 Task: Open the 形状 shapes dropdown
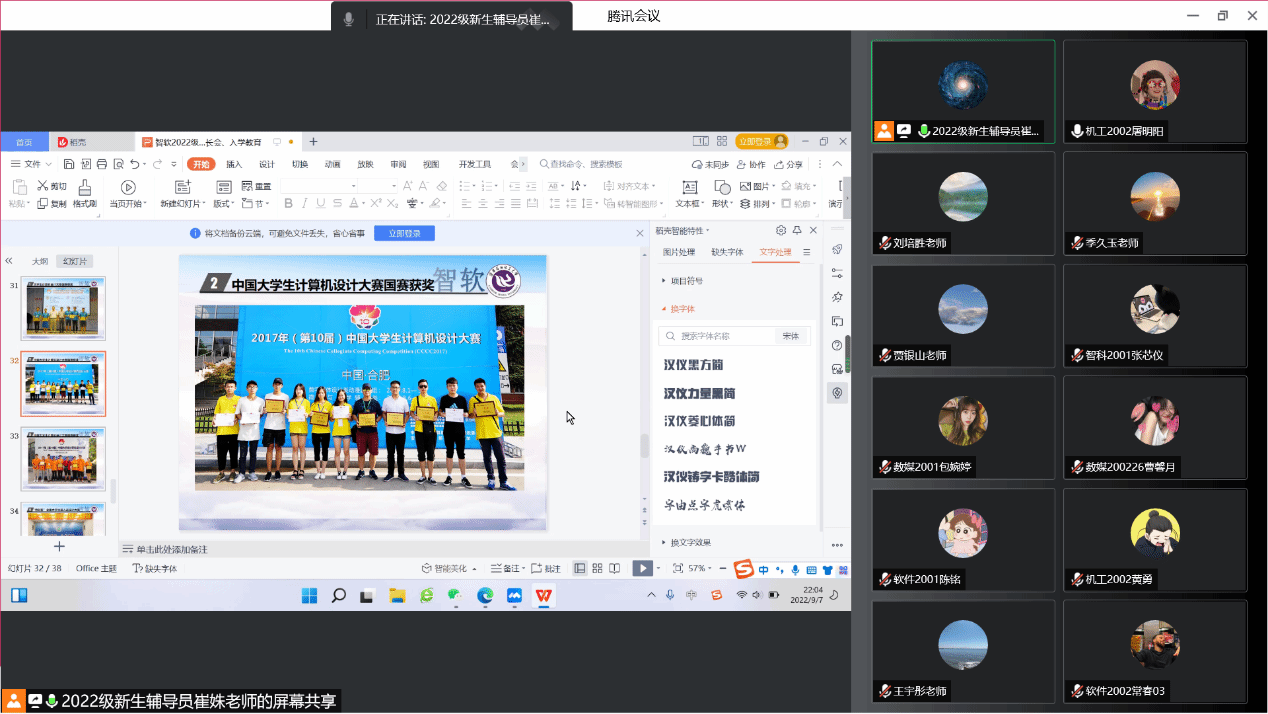coord(721,204)
